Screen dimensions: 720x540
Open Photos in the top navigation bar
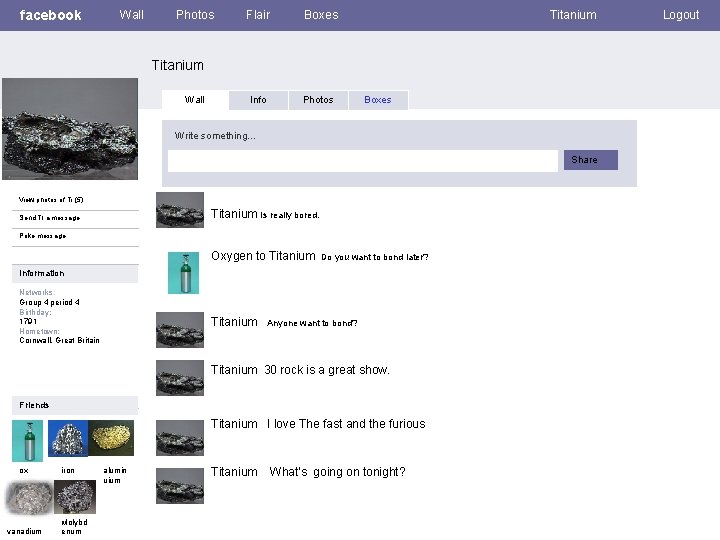[x=195, y=15]
